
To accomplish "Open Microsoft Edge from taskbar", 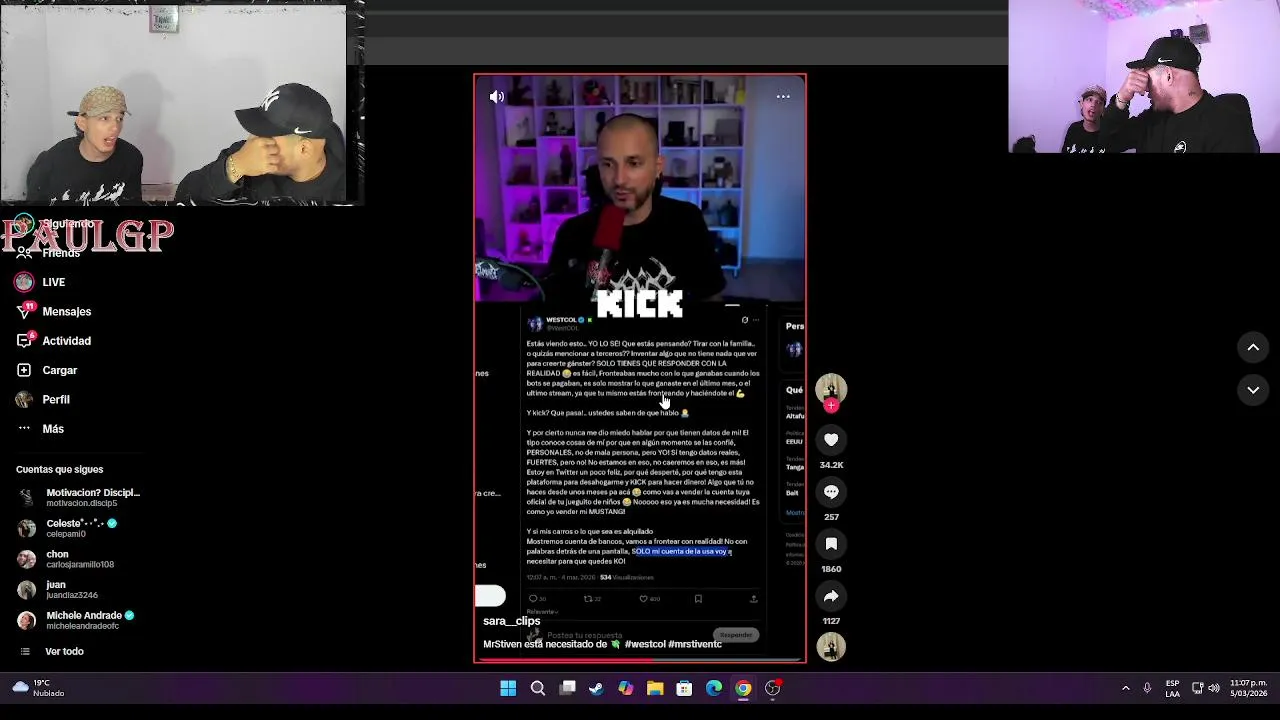I will (x=714, y=688).
